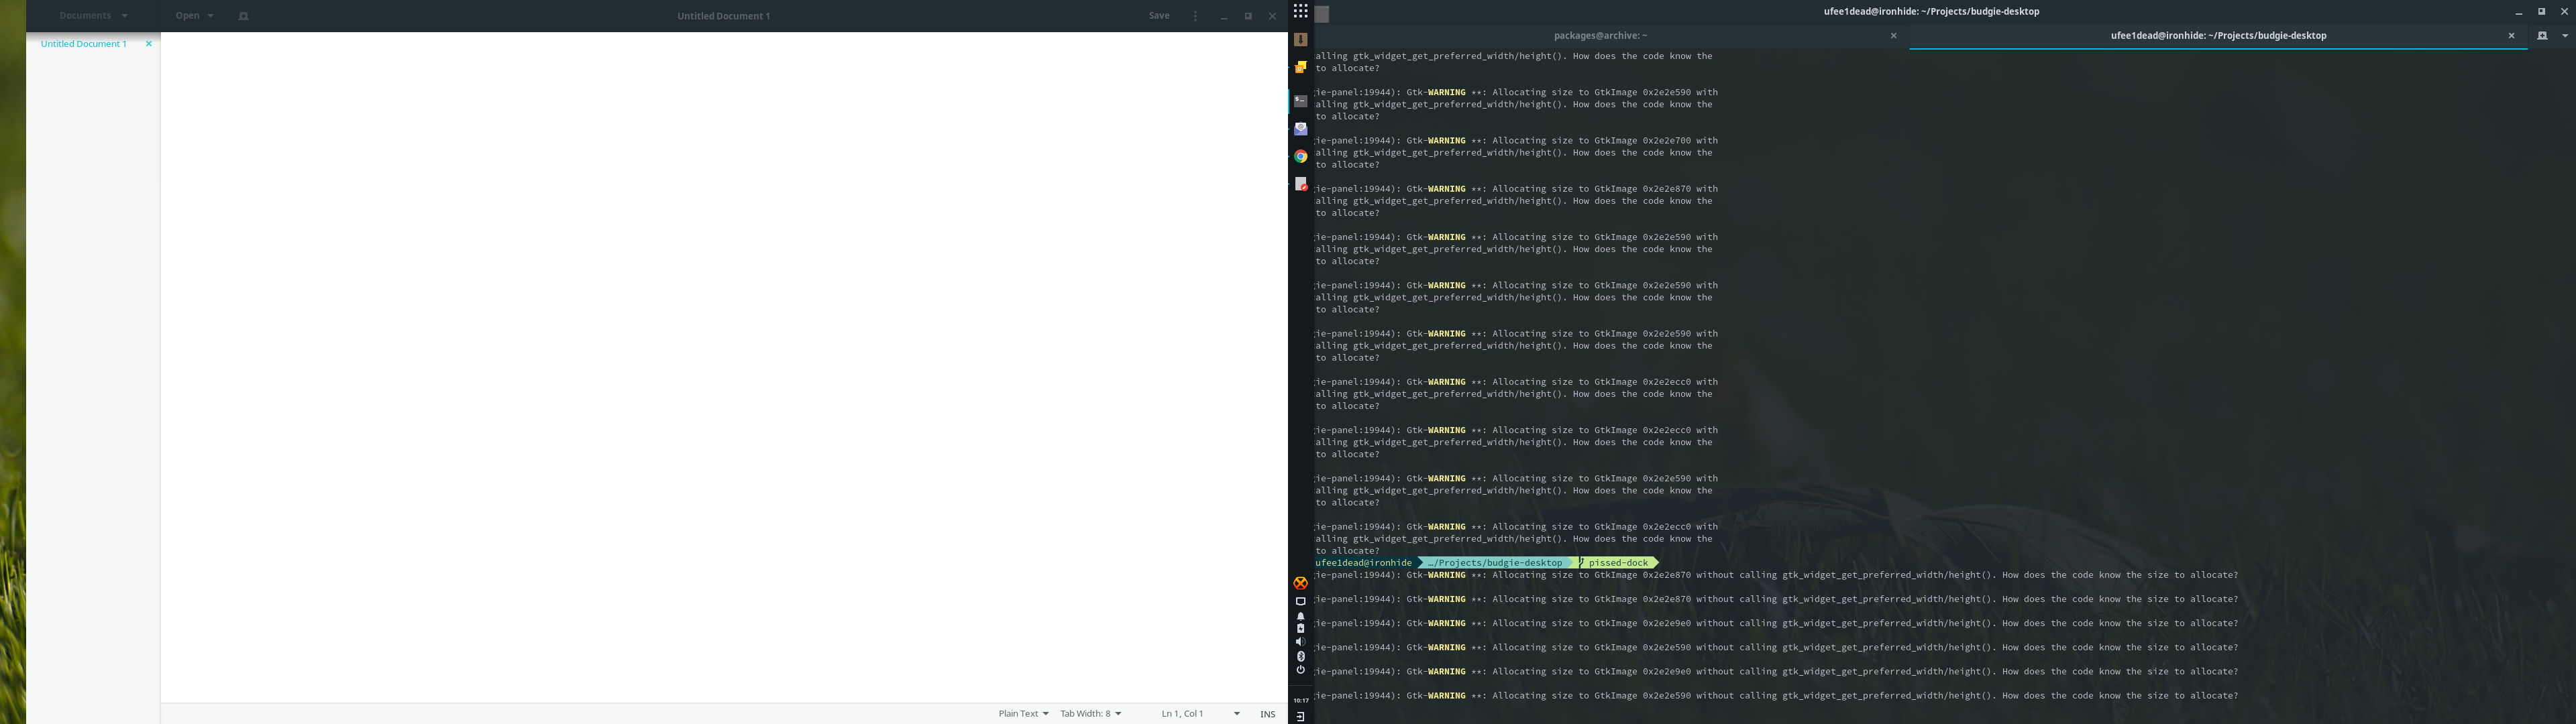Add a new terminal tab
The image size is (2576, 724).
[2542, 36]
